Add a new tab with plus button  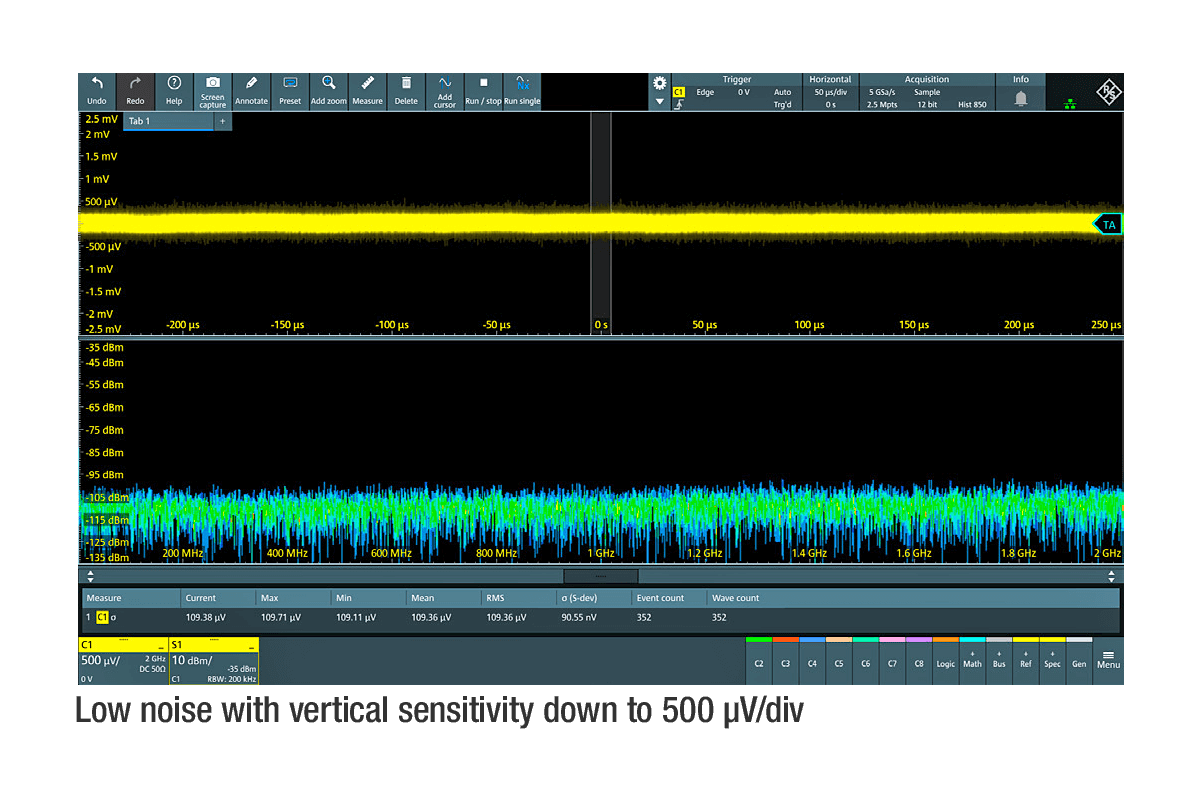tap(223, 121)
